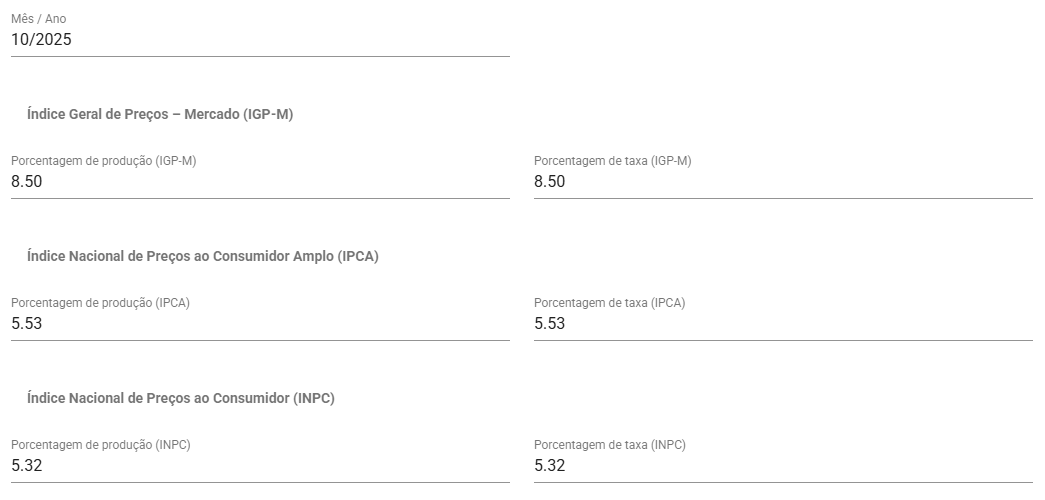
Task: Click the "Porcentagem de taxa (INPC)" label
Action: tap(610, 445)
